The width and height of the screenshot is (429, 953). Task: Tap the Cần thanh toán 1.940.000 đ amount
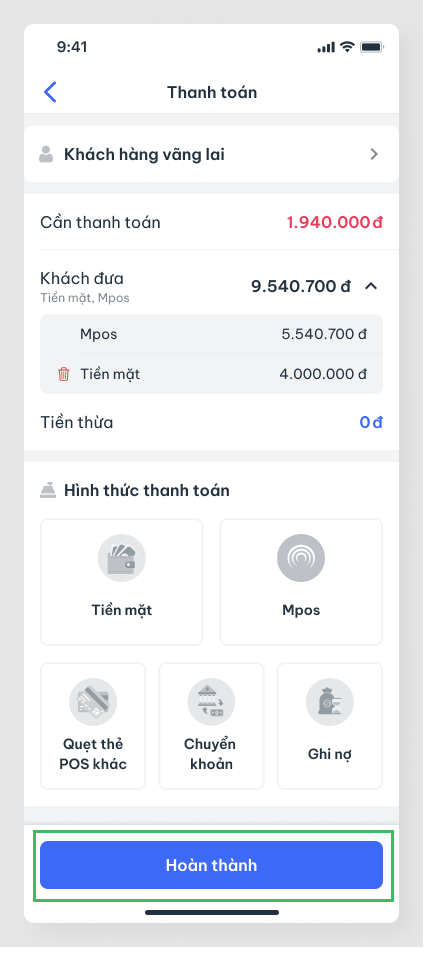coord(334,222)
